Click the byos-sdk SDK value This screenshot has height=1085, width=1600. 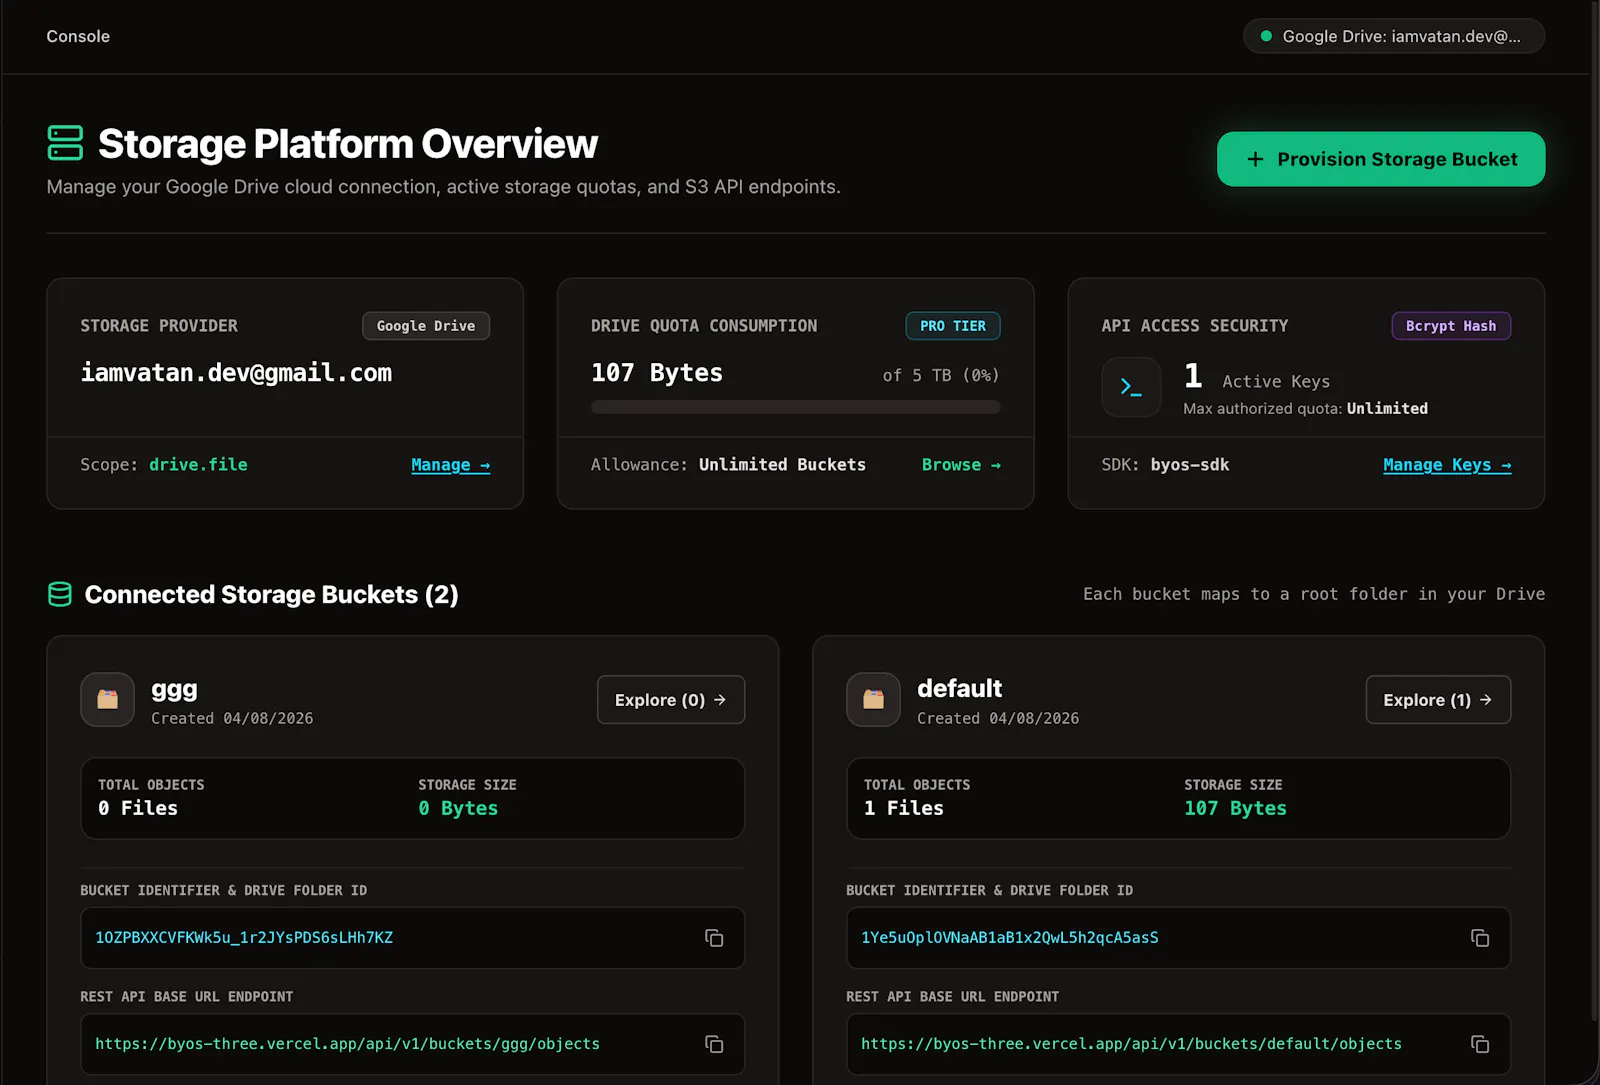(1190, 465)
